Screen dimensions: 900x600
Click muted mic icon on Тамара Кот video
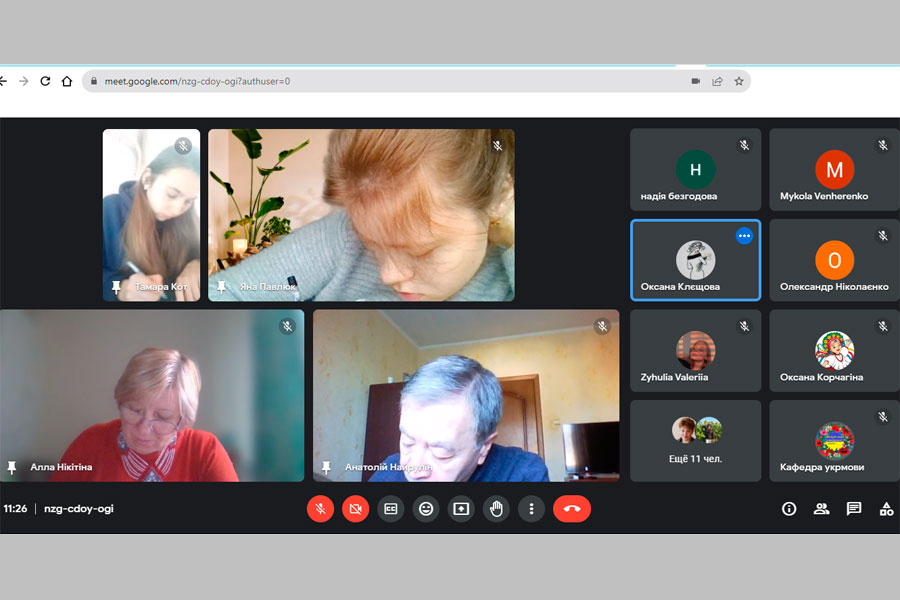click(x=184, y=146)
